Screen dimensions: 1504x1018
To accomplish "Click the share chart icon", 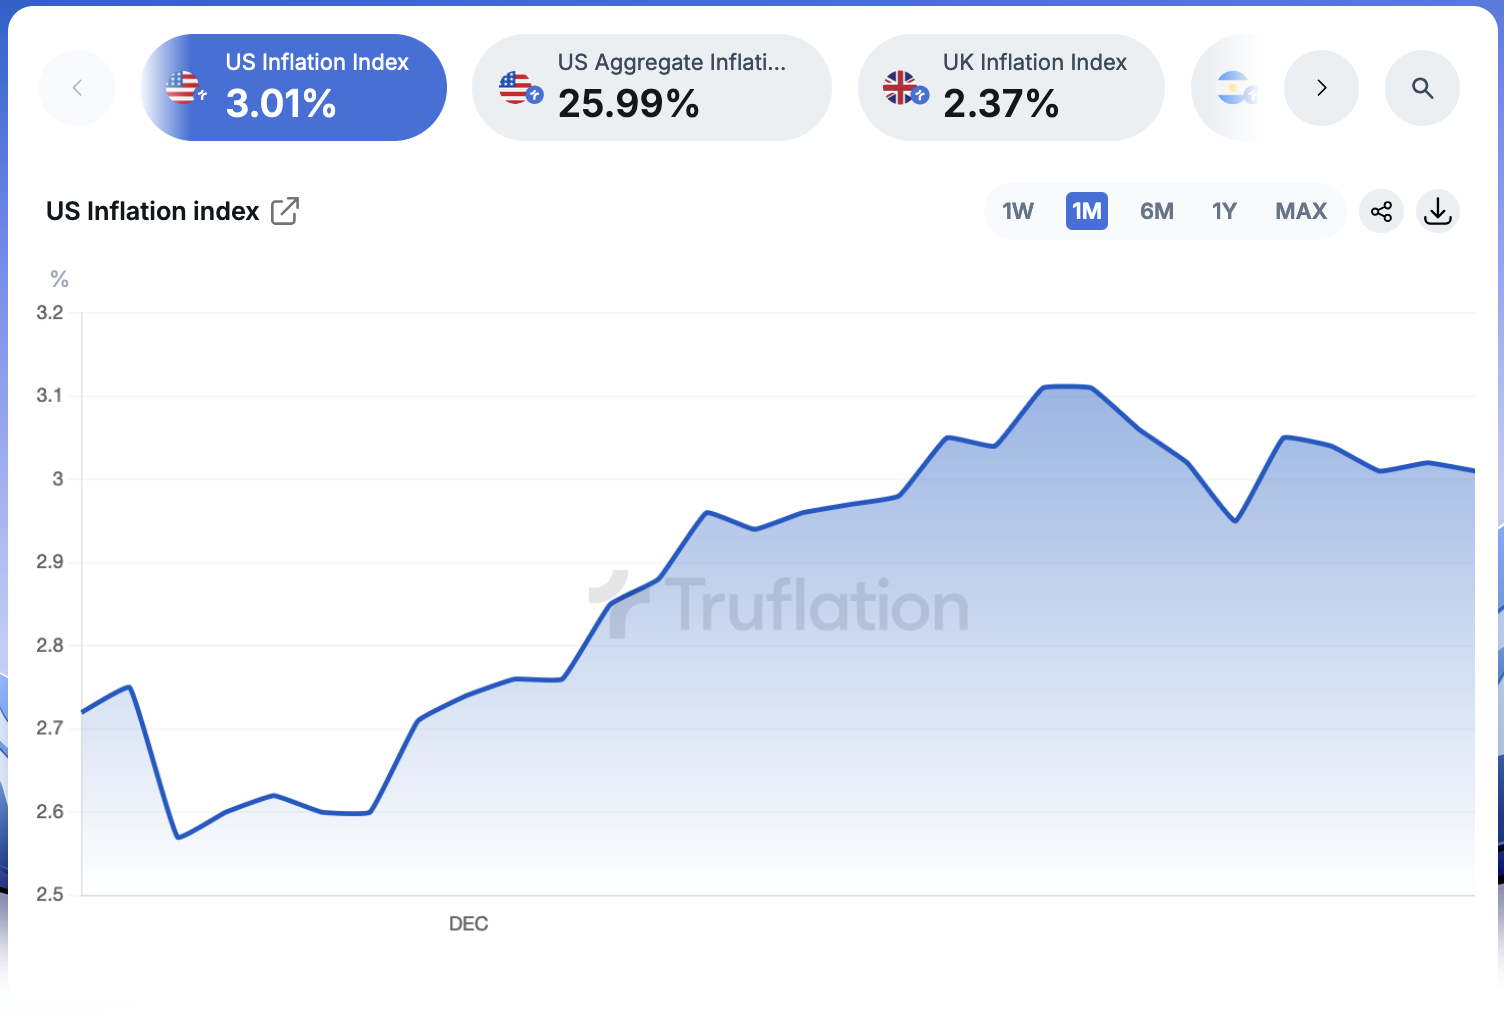I will (x=1381, y=211).
